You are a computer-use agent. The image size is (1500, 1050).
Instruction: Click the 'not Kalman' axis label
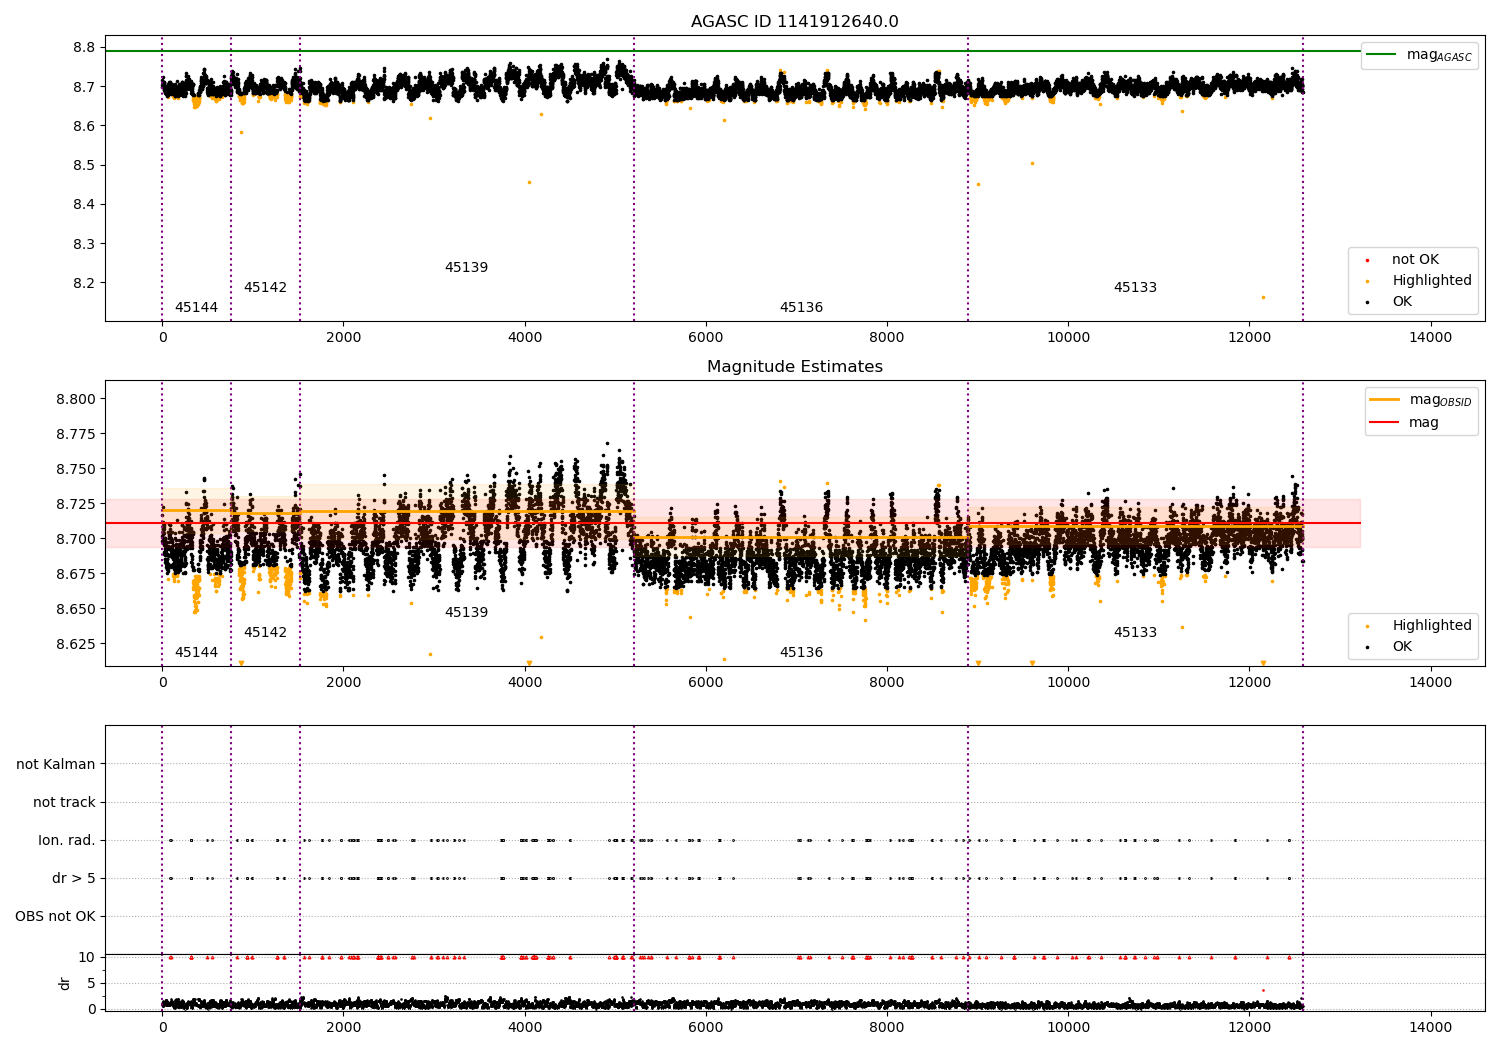[56, 764]
